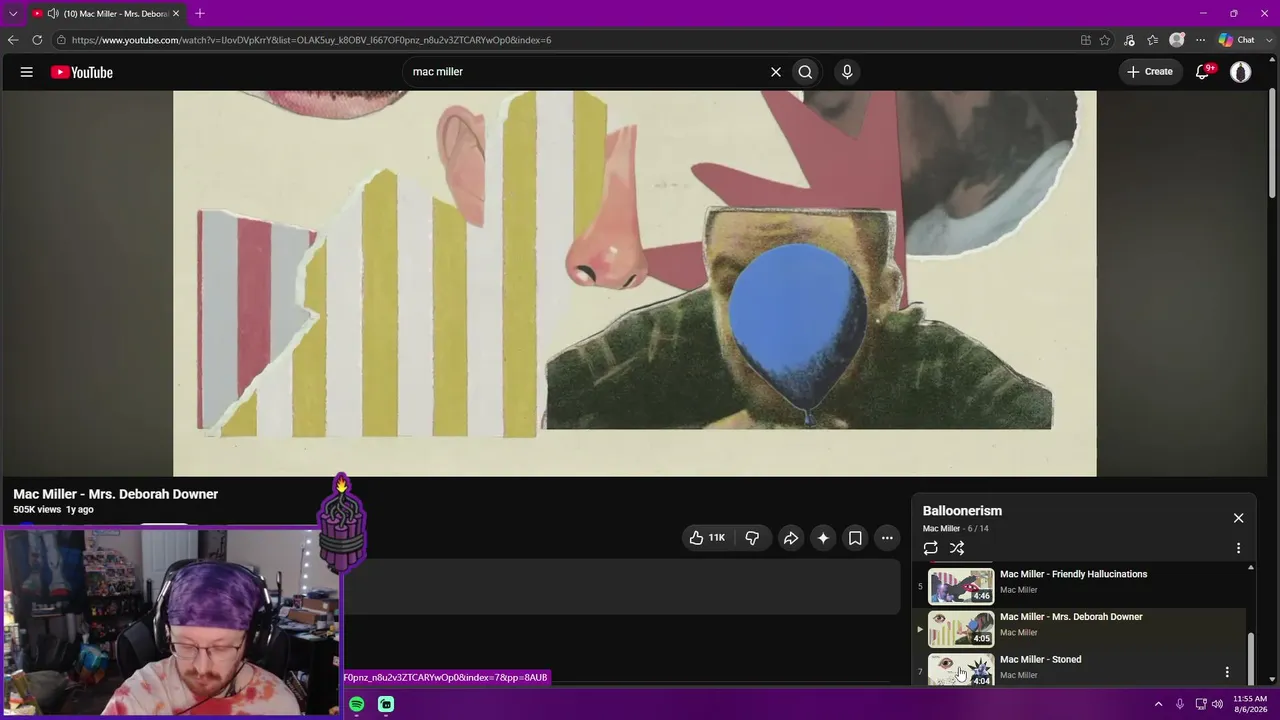The width and height of the screenshot is (1280, 720).
Task: Open the YouTube guide hamburger menu
Action: [x=27, y=72]
